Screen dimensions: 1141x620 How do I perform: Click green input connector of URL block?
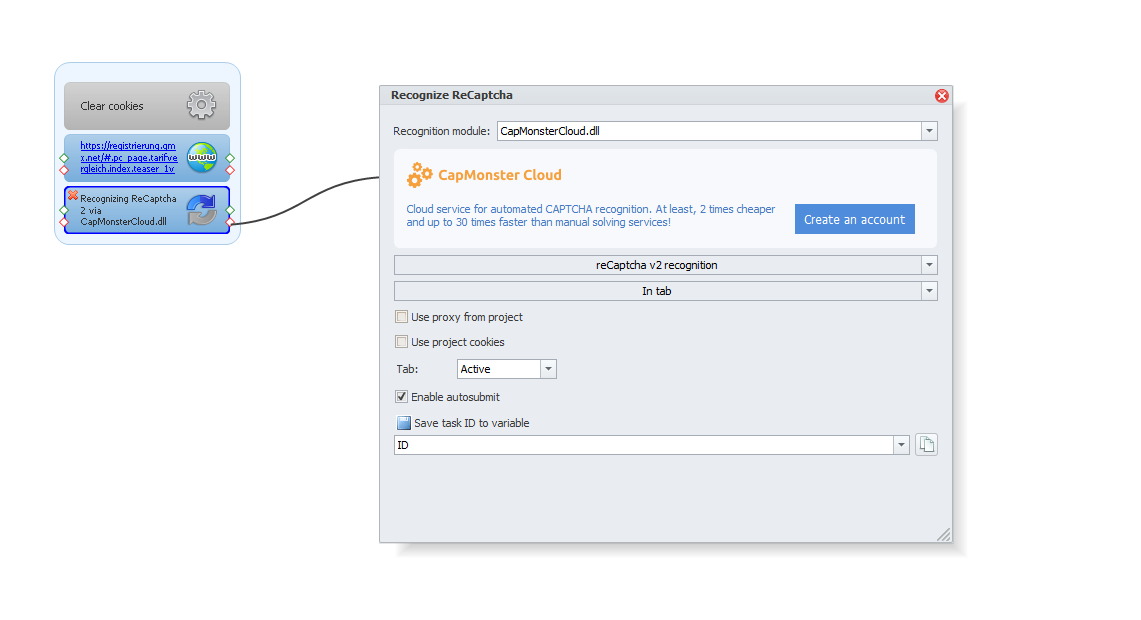pyautogui.click(x=64, y=158)
